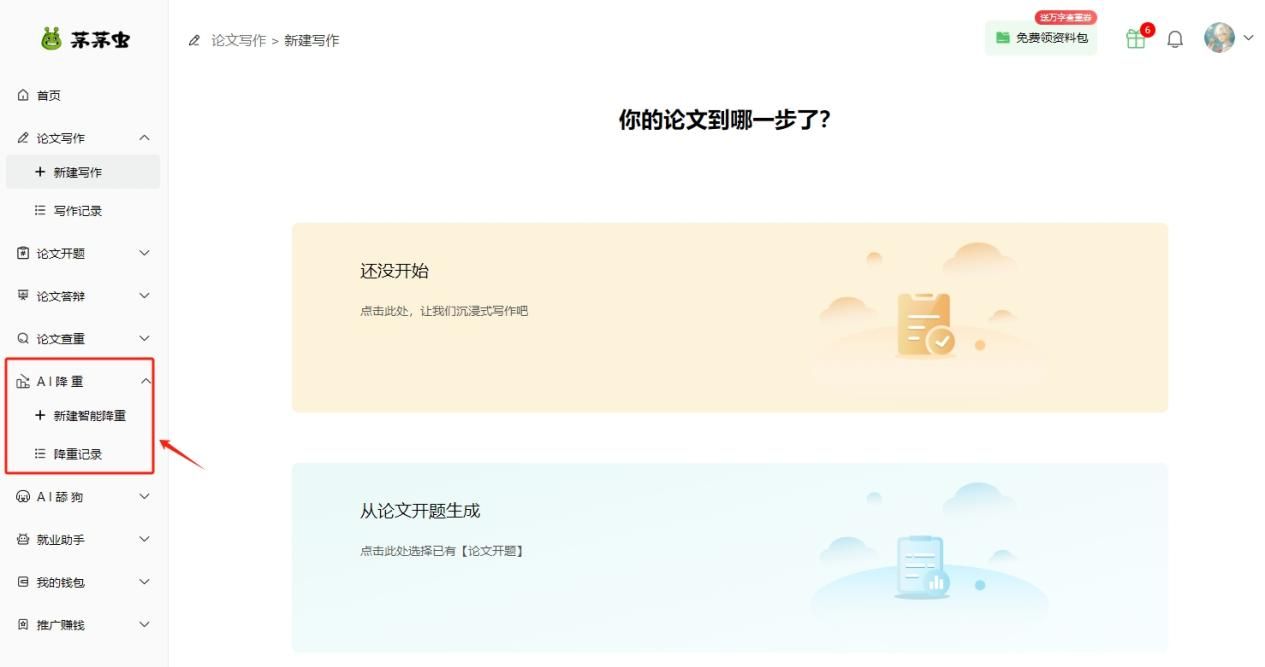Click the orange clipboard illustration in 还没开始
This screenshot has height=667, width=1265.
pos(925,325)
